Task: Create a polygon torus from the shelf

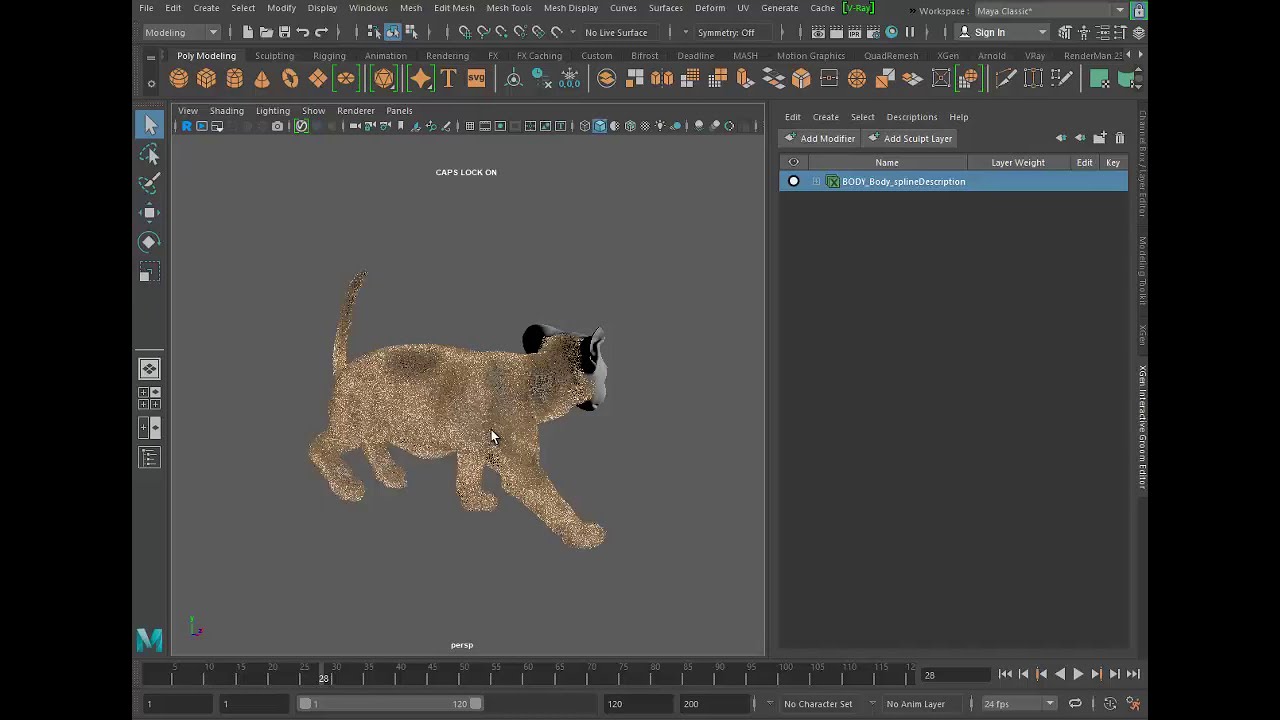Action: pyautogui.click(x=290, y=79)
